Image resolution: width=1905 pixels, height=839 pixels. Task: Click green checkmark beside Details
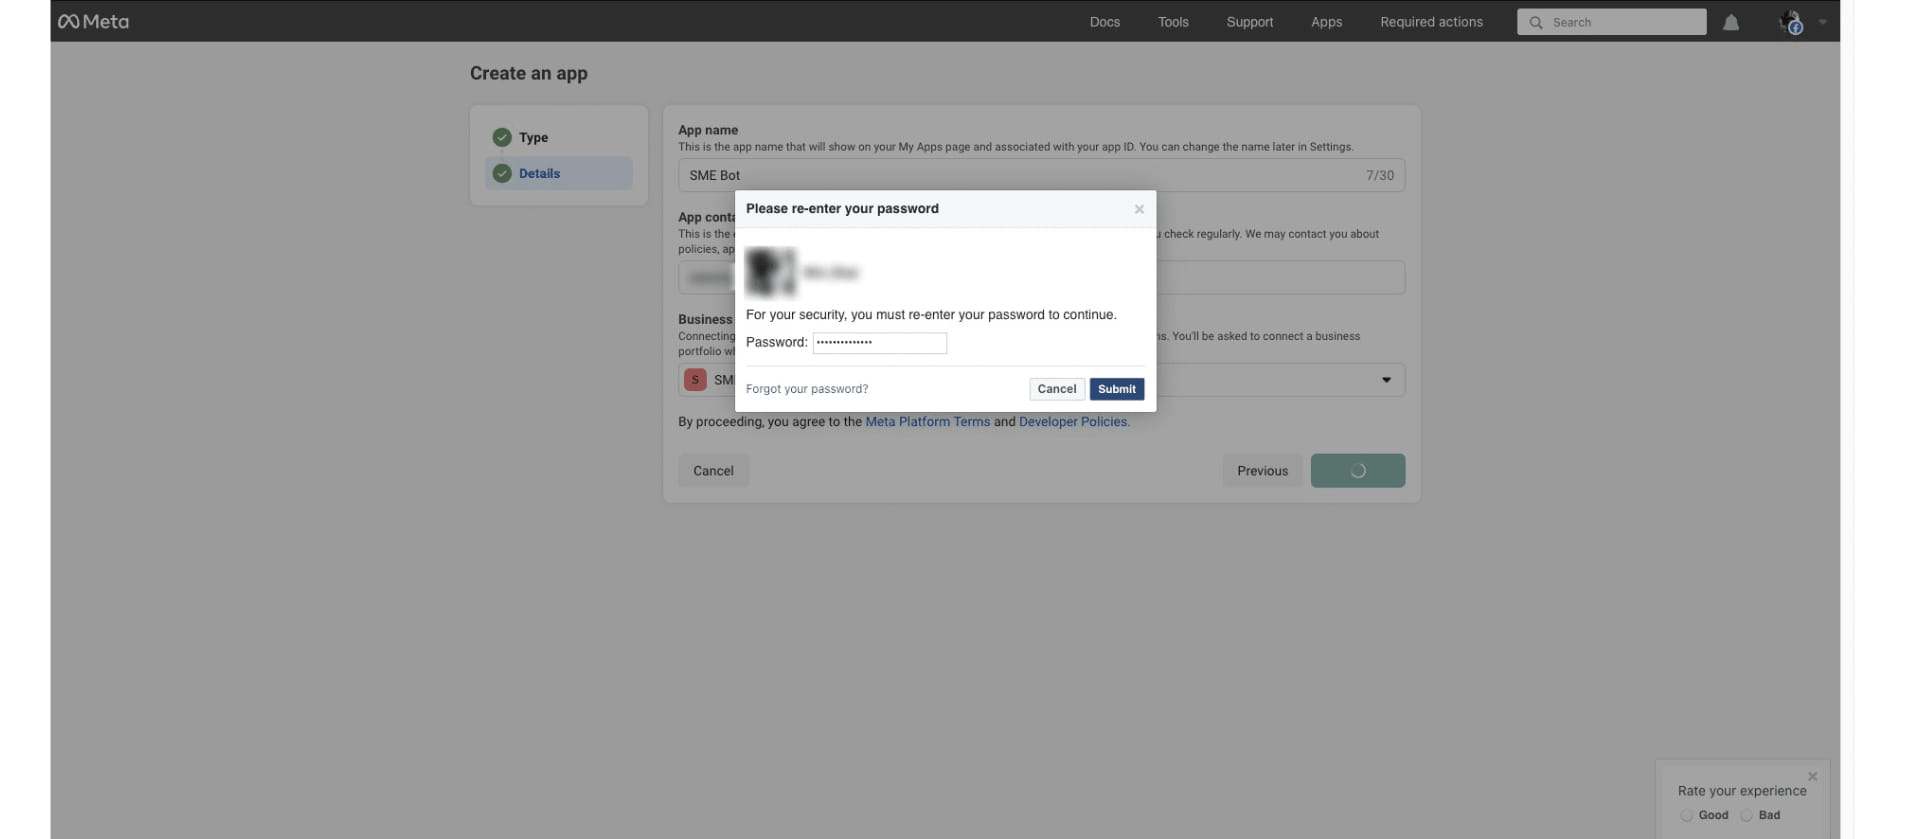point(502,173)
